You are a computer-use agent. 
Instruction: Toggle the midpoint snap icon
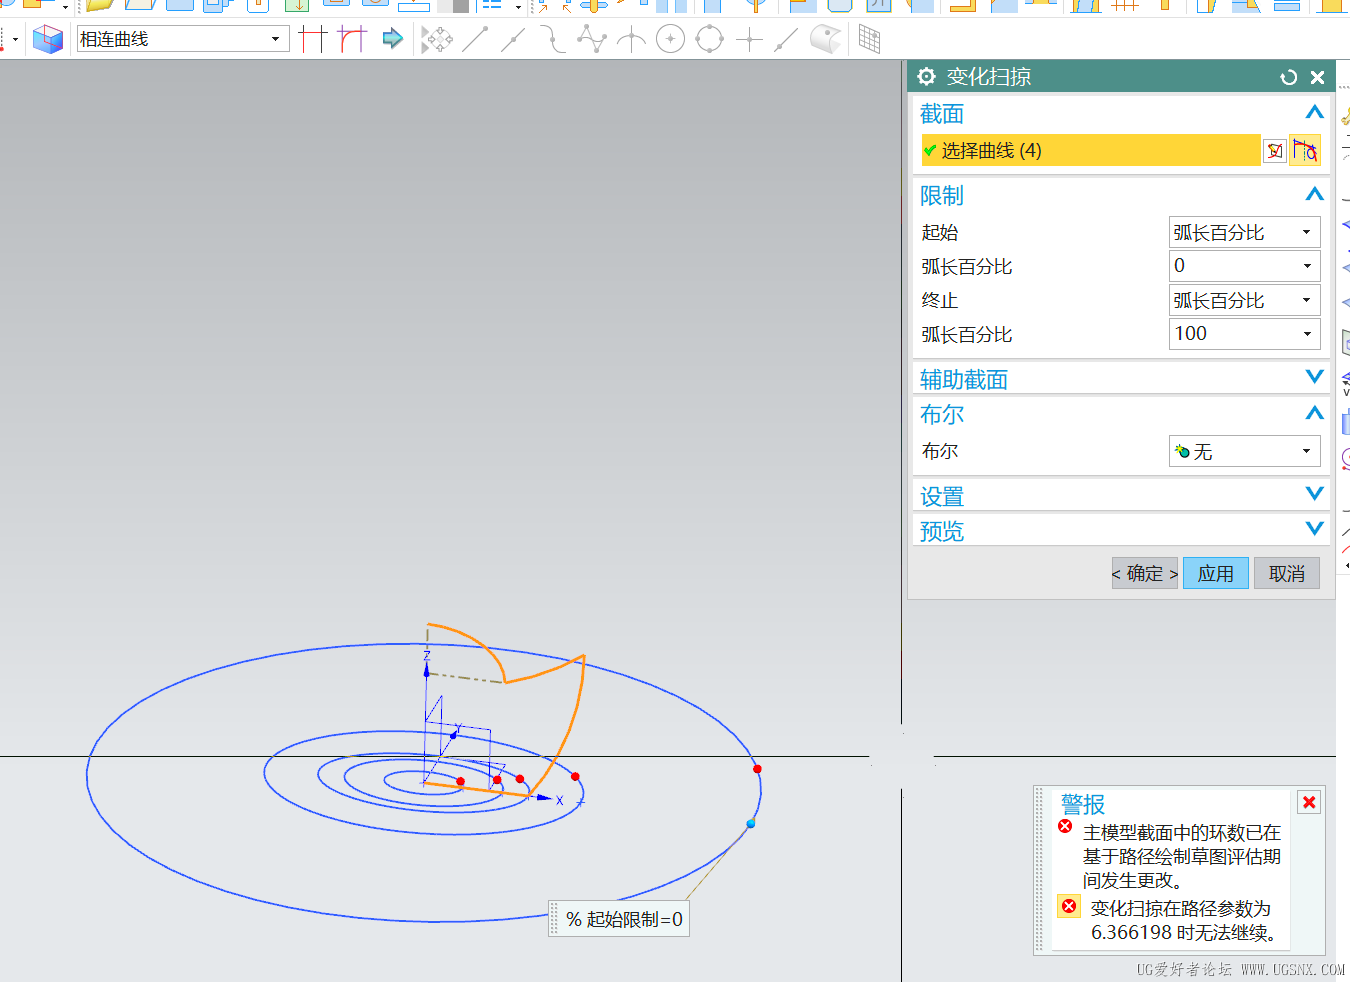(512, 40)
